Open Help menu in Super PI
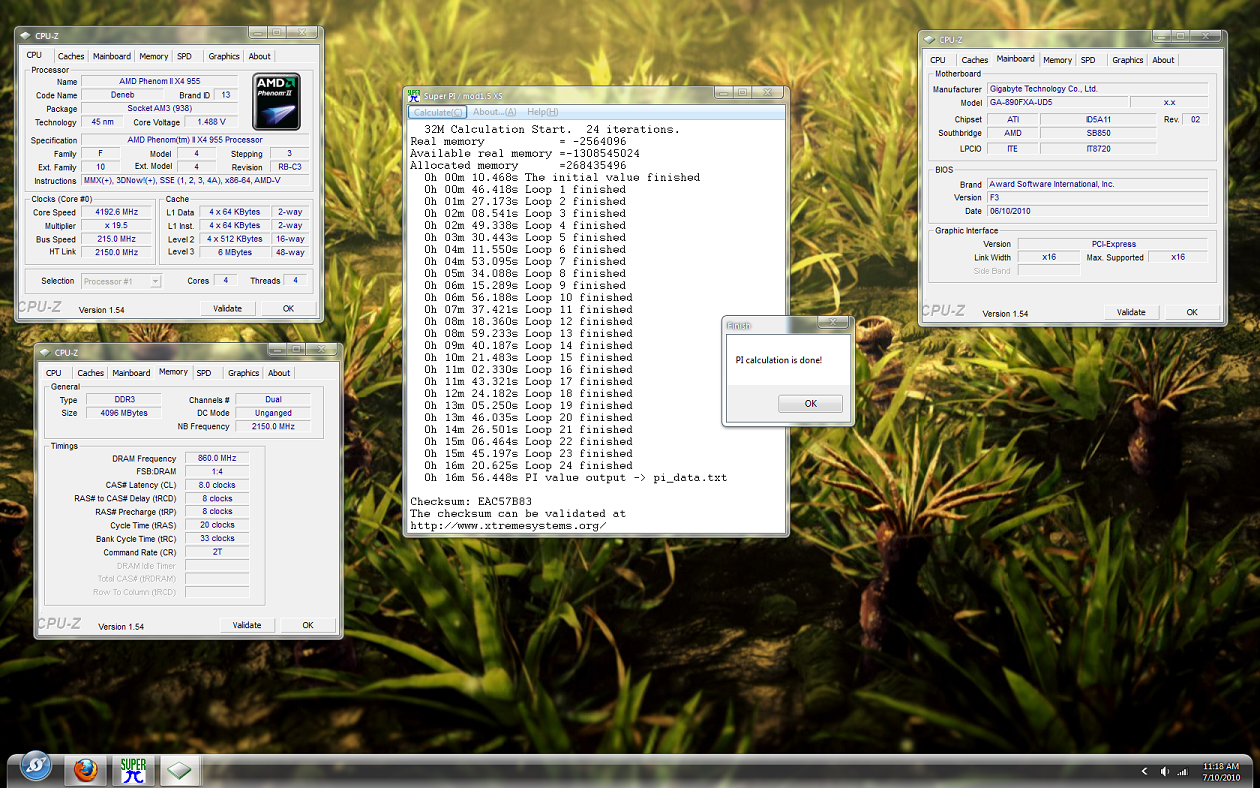This screenshot has width=1260, height=788. pos(542,112)
